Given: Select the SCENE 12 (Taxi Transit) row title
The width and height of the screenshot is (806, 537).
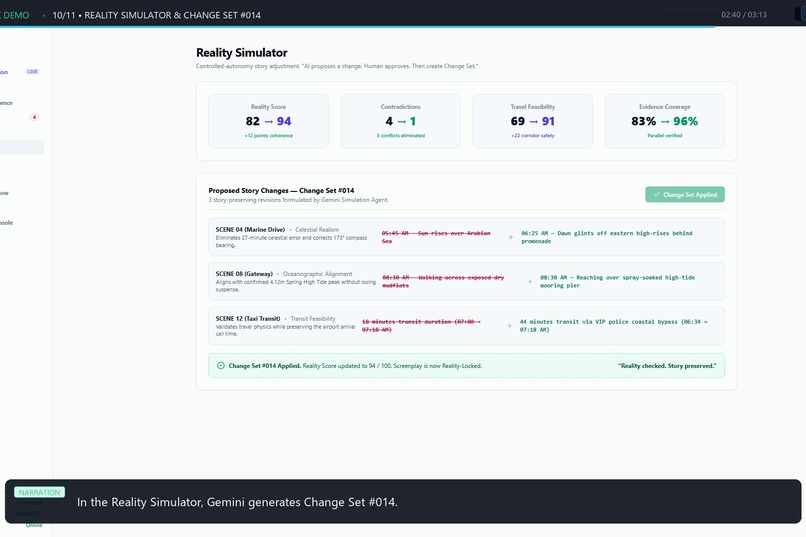Looking at the screenshot, I should click(248, 319).
